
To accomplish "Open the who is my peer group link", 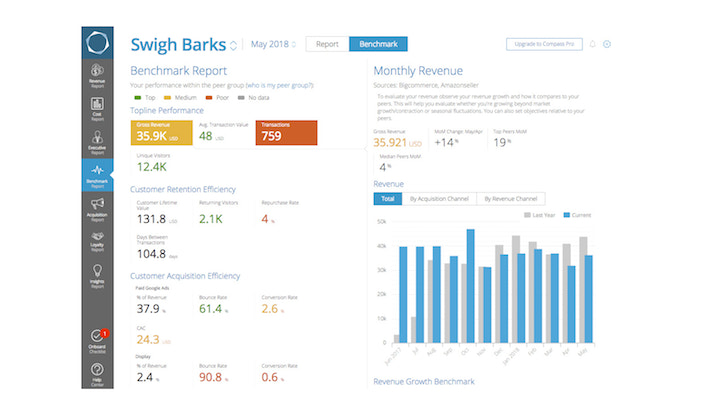I will [280, 85].
